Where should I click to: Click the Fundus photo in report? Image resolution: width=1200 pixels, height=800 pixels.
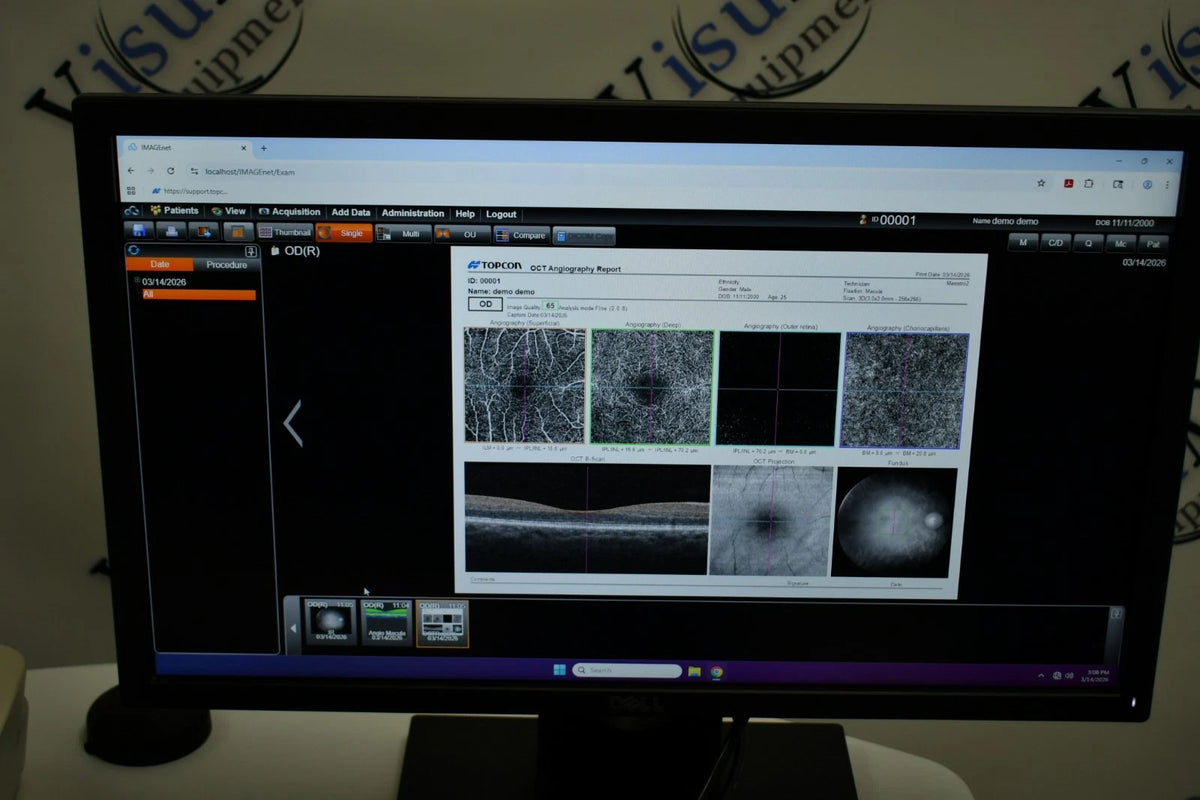894,522
